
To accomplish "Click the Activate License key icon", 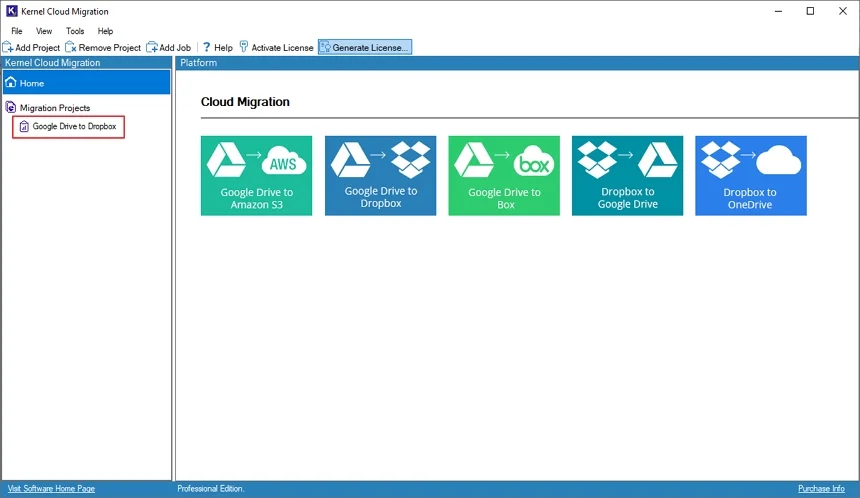I will (x=244, y=47).
